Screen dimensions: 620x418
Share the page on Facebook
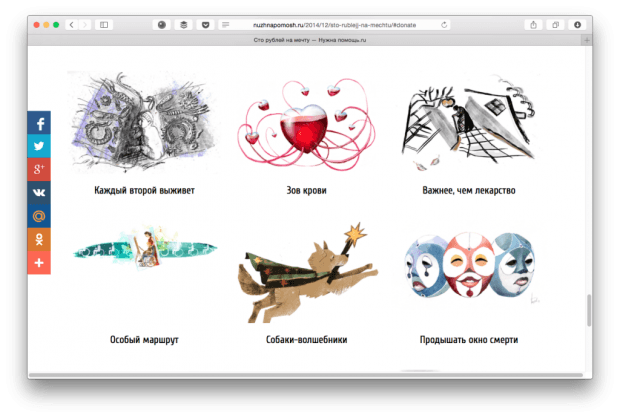[39, 124]
